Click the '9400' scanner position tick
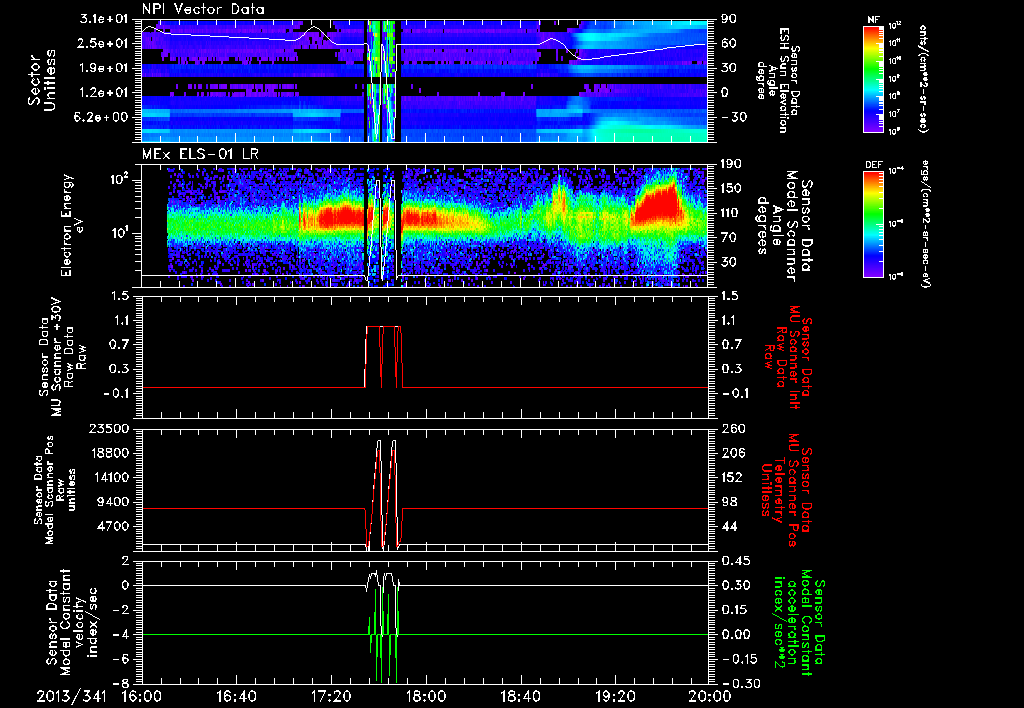The image size is (1024, 708). (x=112, y=502)
